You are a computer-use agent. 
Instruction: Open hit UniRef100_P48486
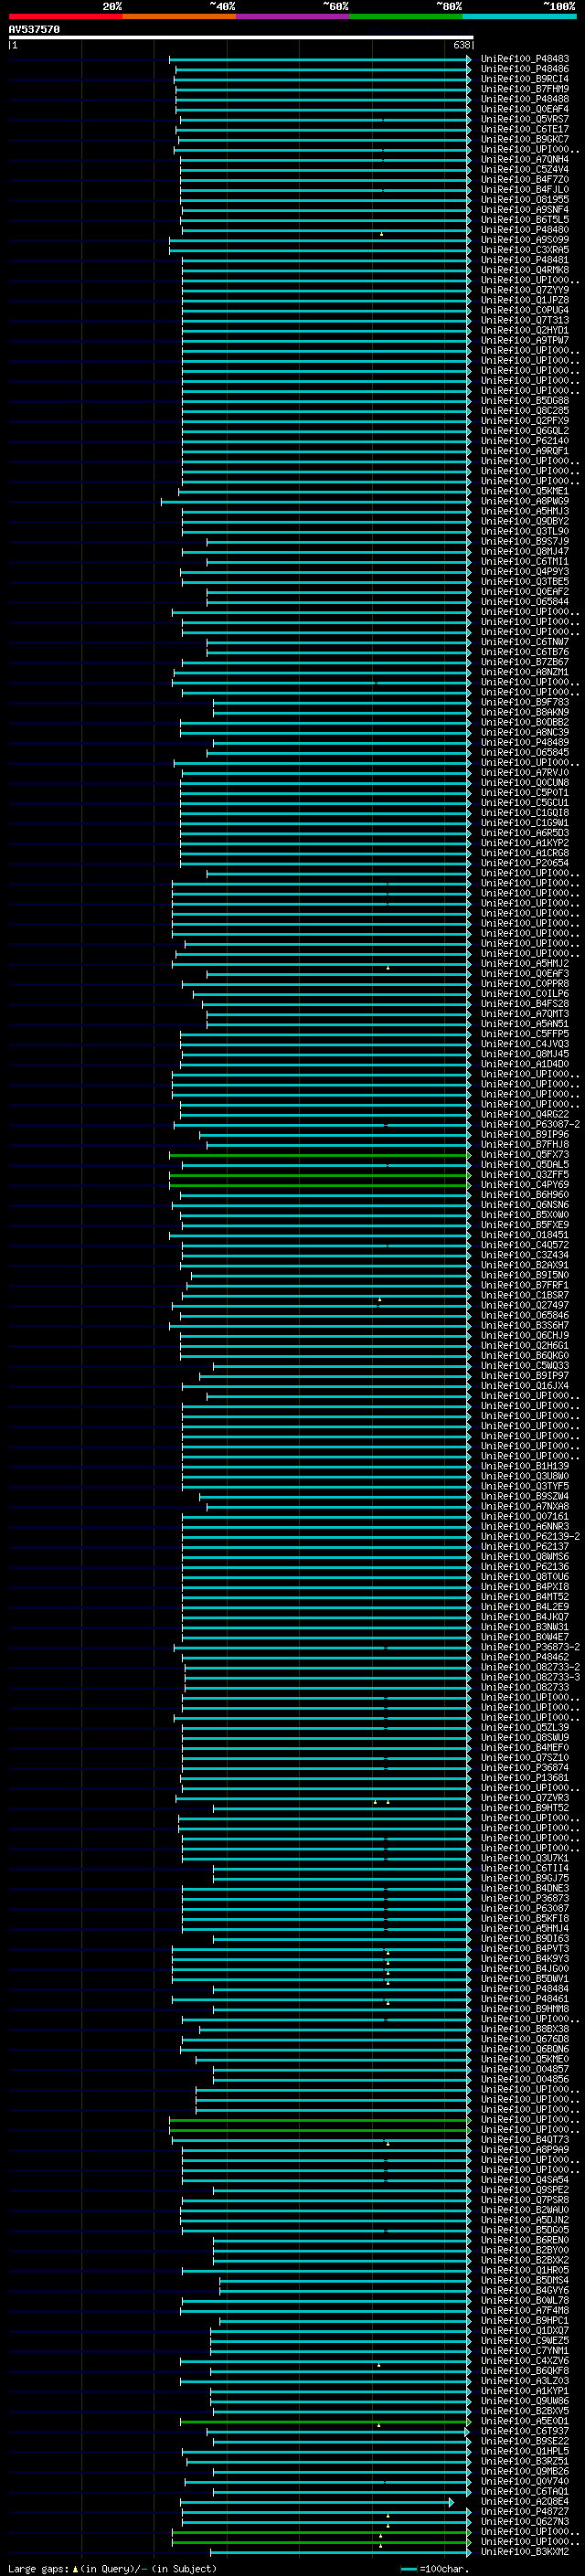(x=525, y=69)
